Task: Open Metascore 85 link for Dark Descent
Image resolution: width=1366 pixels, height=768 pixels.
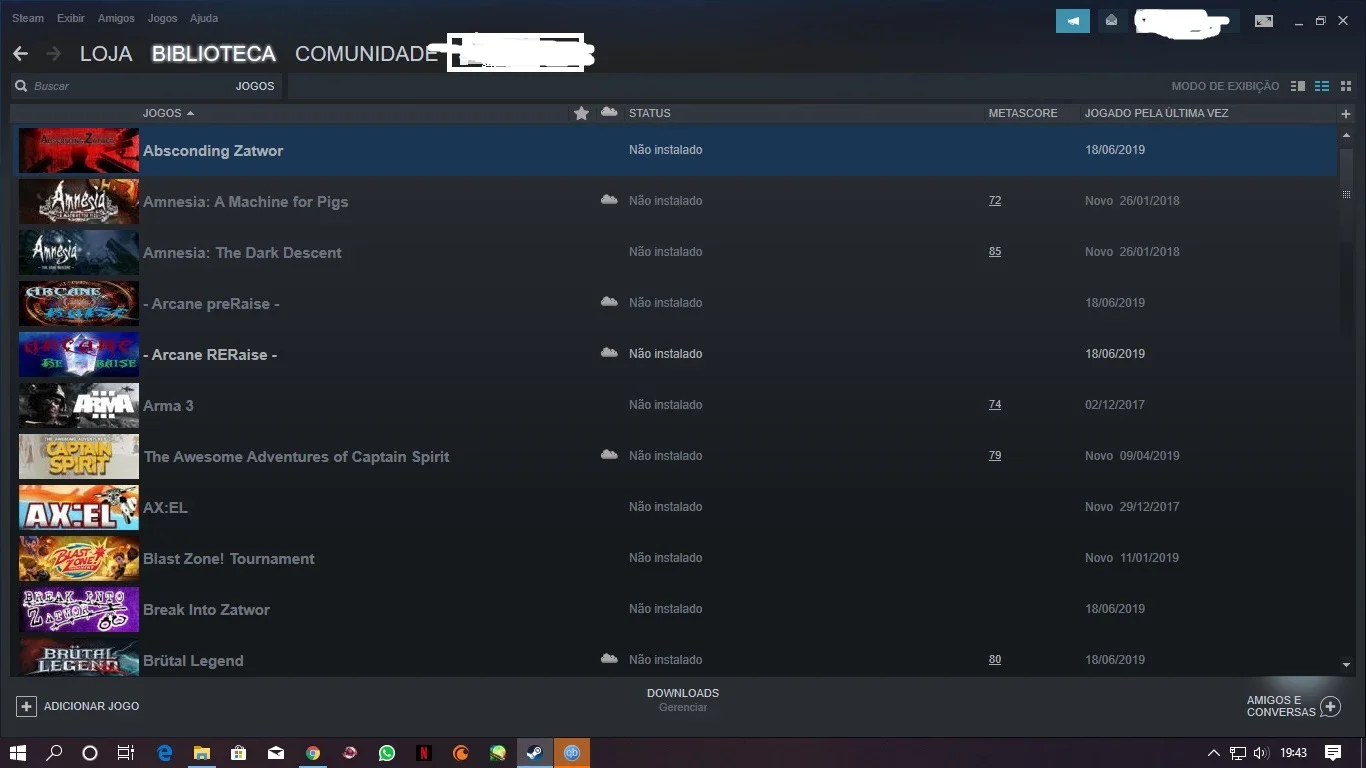Action: point(995,252)
